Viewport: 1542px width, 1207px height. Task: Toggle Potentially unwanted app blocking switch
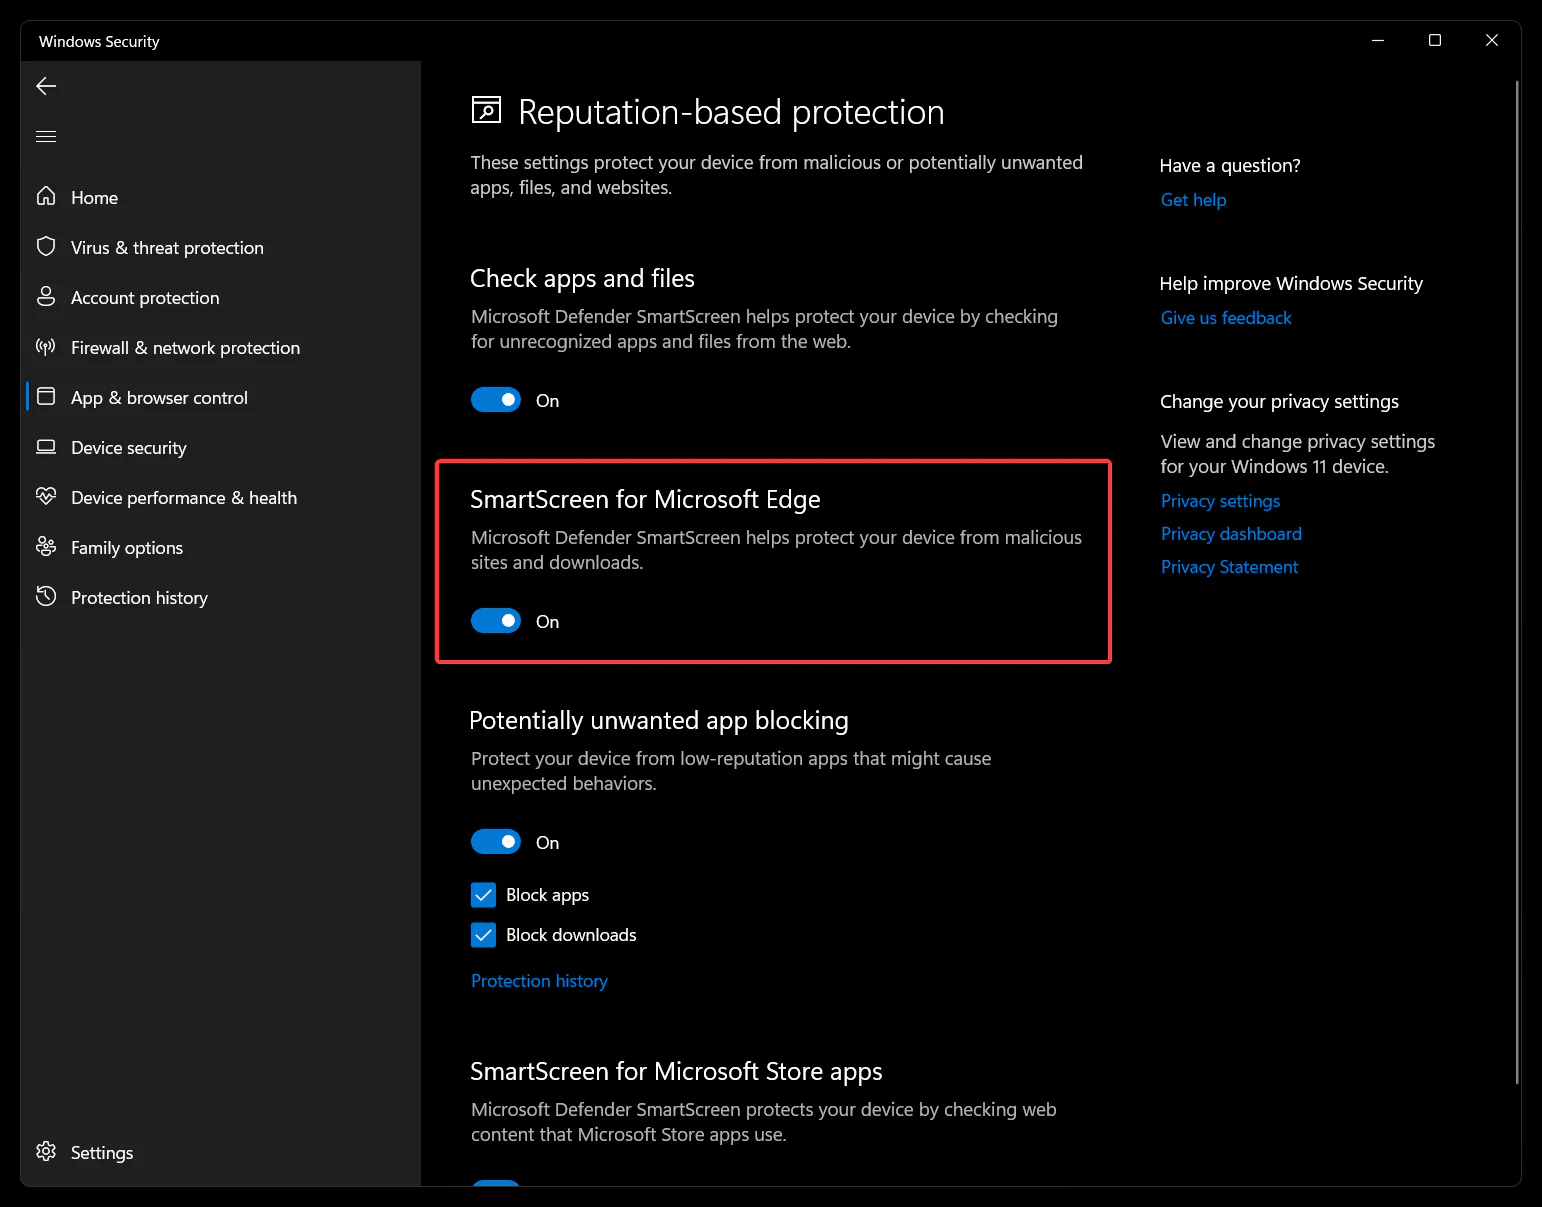point(496,842)
